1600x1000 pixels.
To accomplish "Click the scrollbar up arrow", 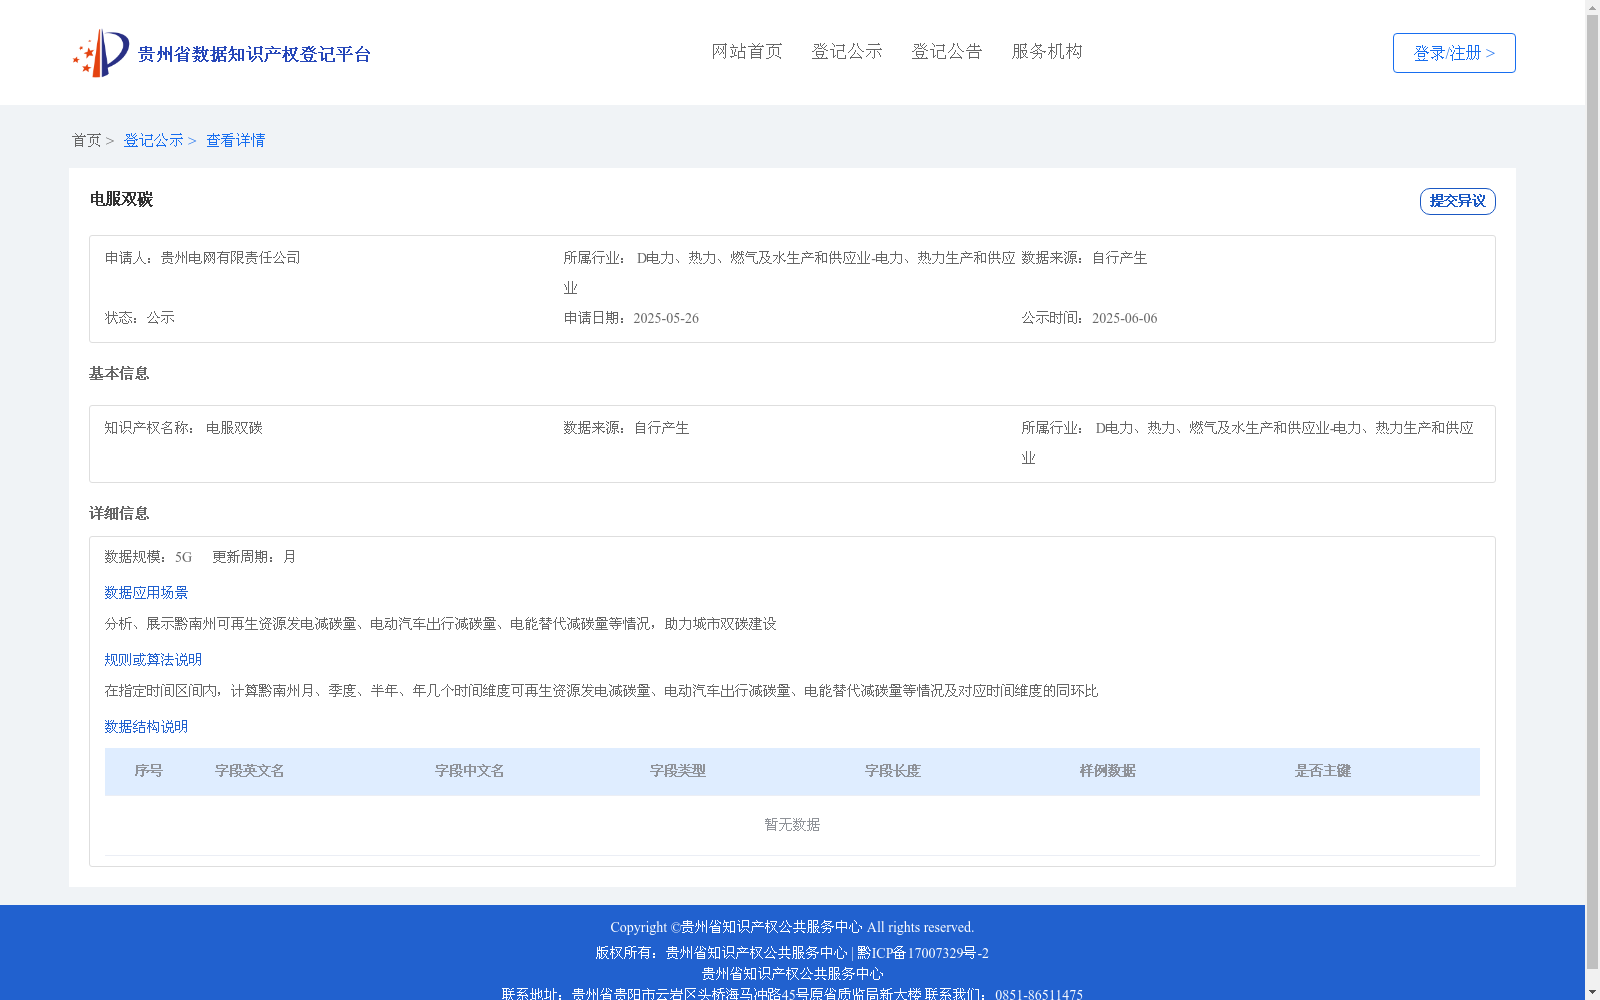I will point(1592,7).
